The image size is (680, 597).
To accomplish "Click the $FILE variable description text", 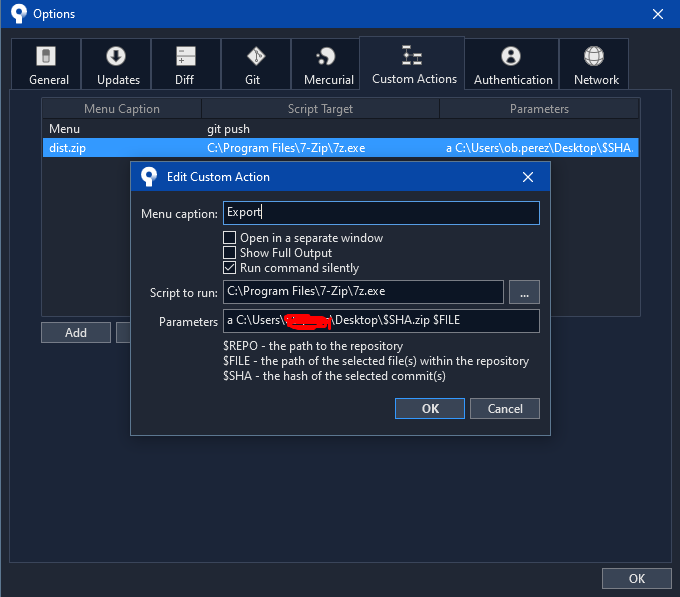I will (x=376, y=361).
